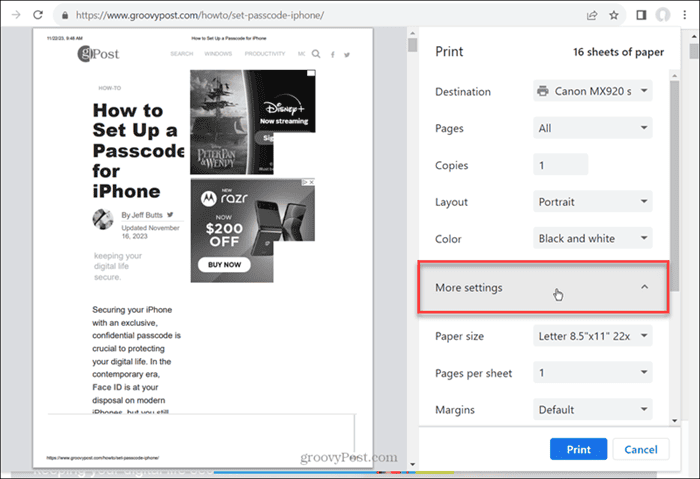Click the address bar URL

pyautogui.click(x=200, y=15)
